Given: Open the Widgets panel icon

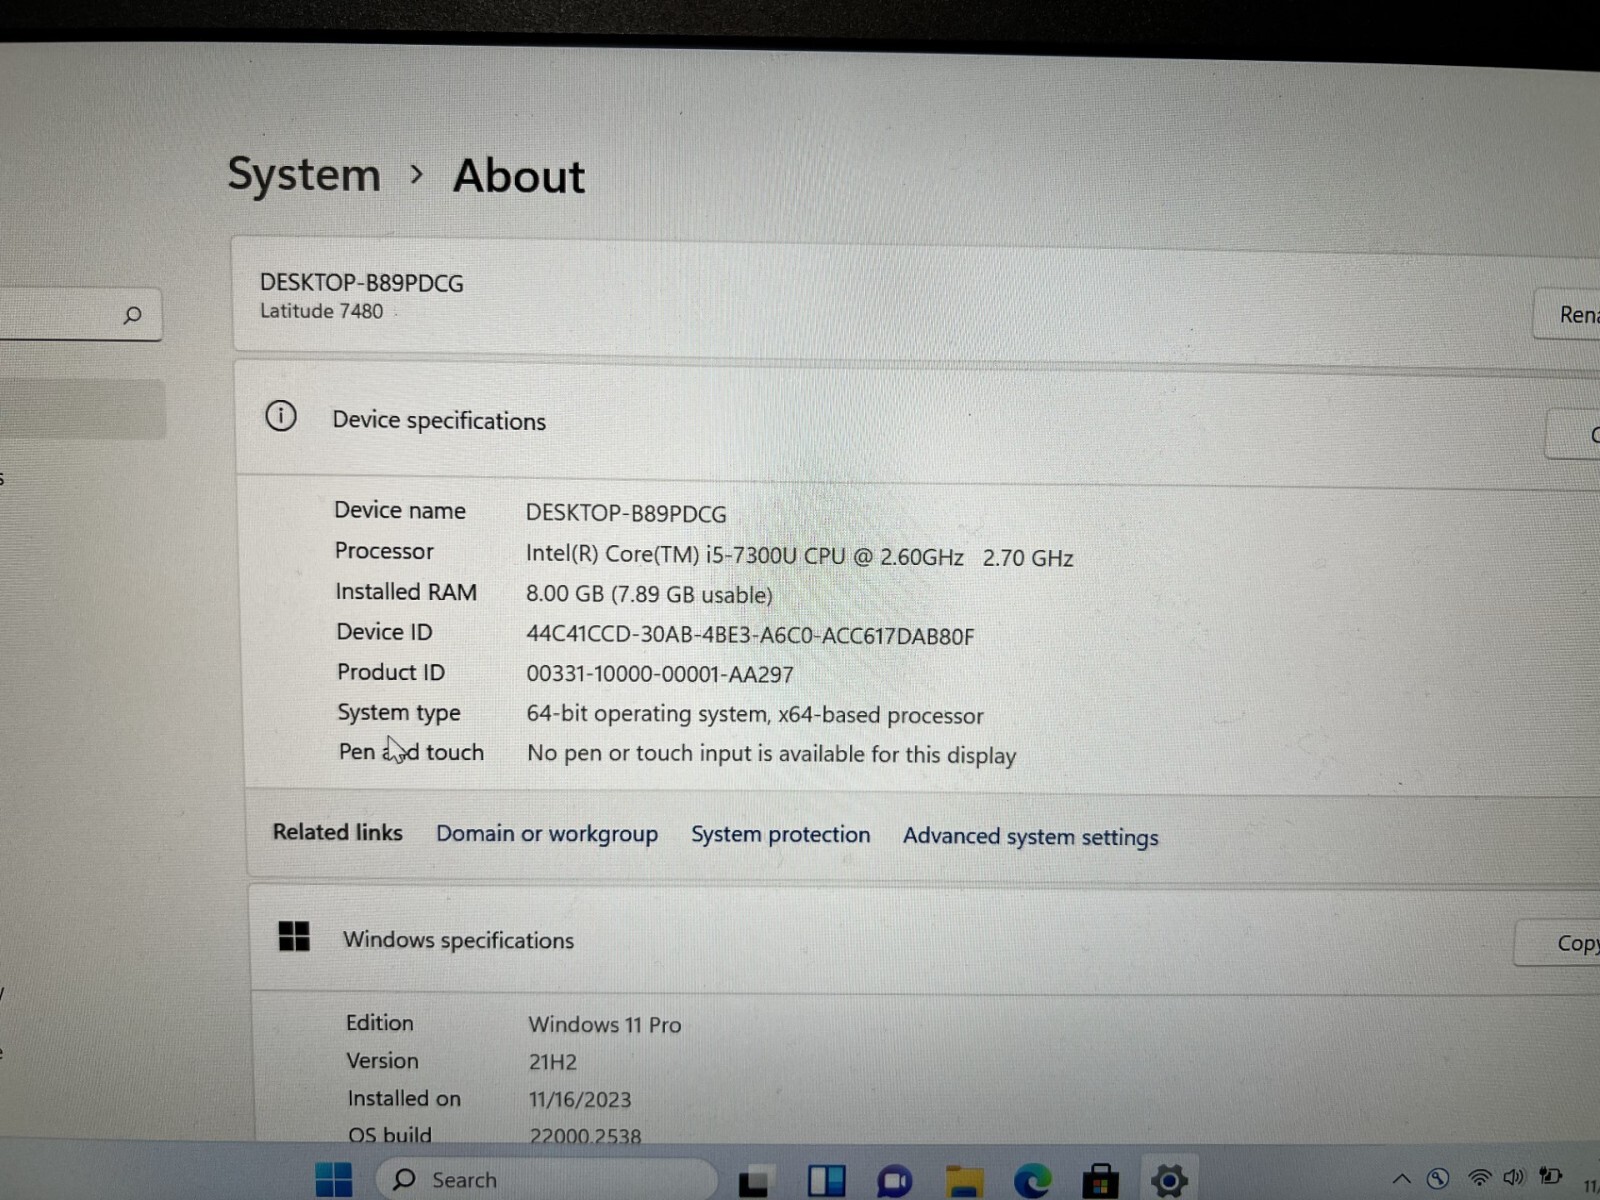Looking at the screenshot, I should click(826, 1181).
